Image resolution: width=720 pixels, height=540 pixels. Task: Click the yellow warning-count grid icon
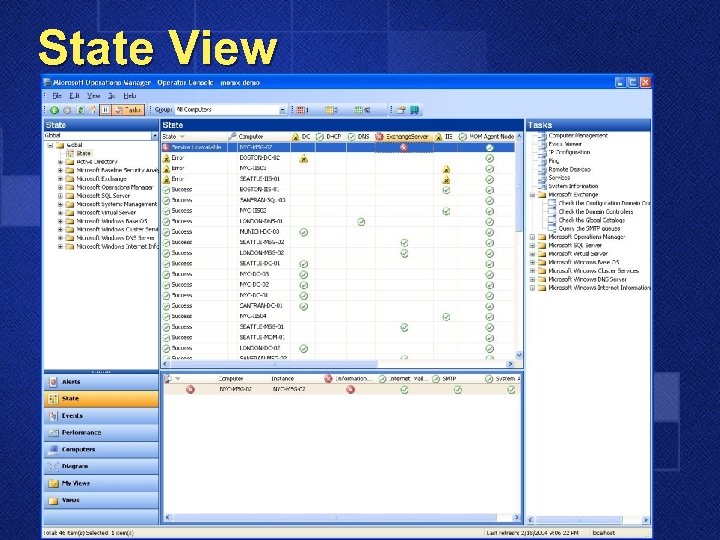click(x=329, y=110)
